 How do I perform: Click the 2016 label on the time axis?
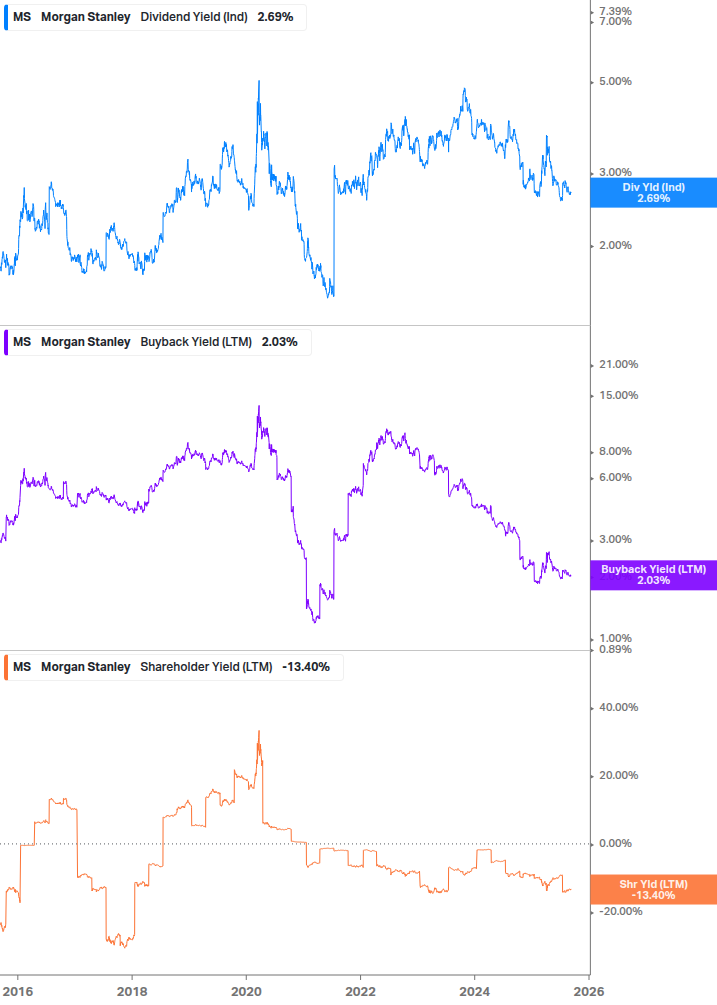tap(17, 992)
